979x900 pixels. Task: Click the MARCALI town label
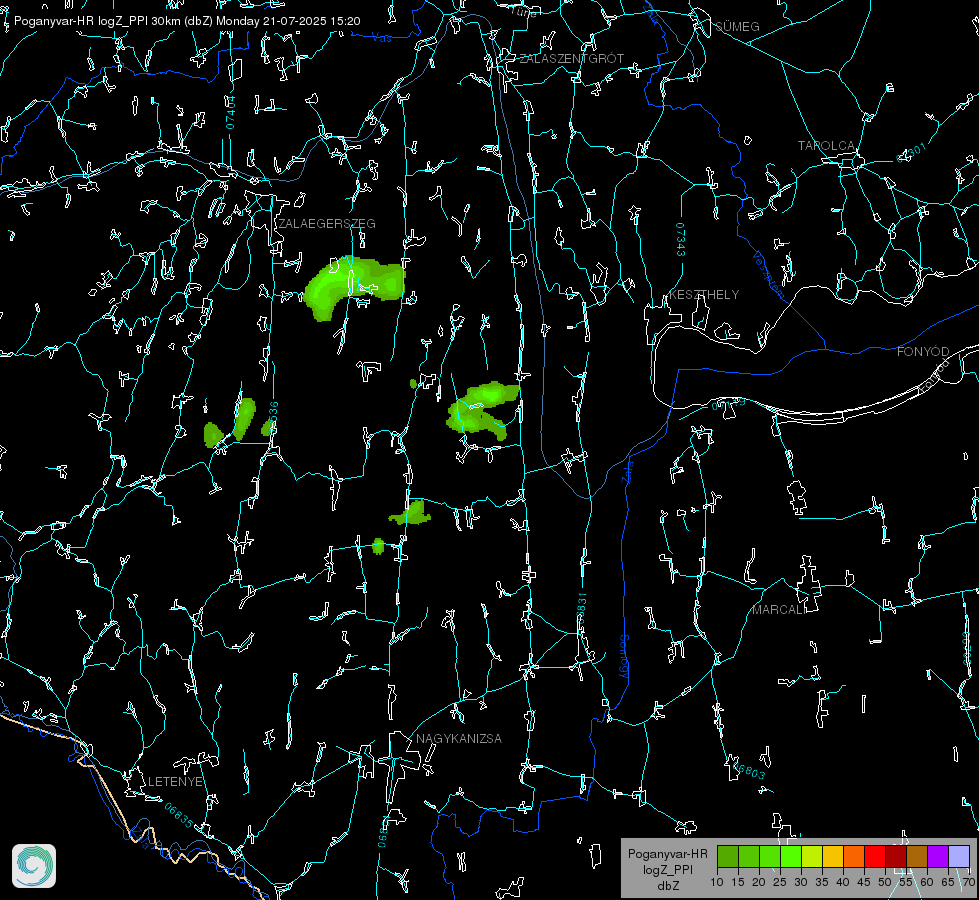(778, 610)
